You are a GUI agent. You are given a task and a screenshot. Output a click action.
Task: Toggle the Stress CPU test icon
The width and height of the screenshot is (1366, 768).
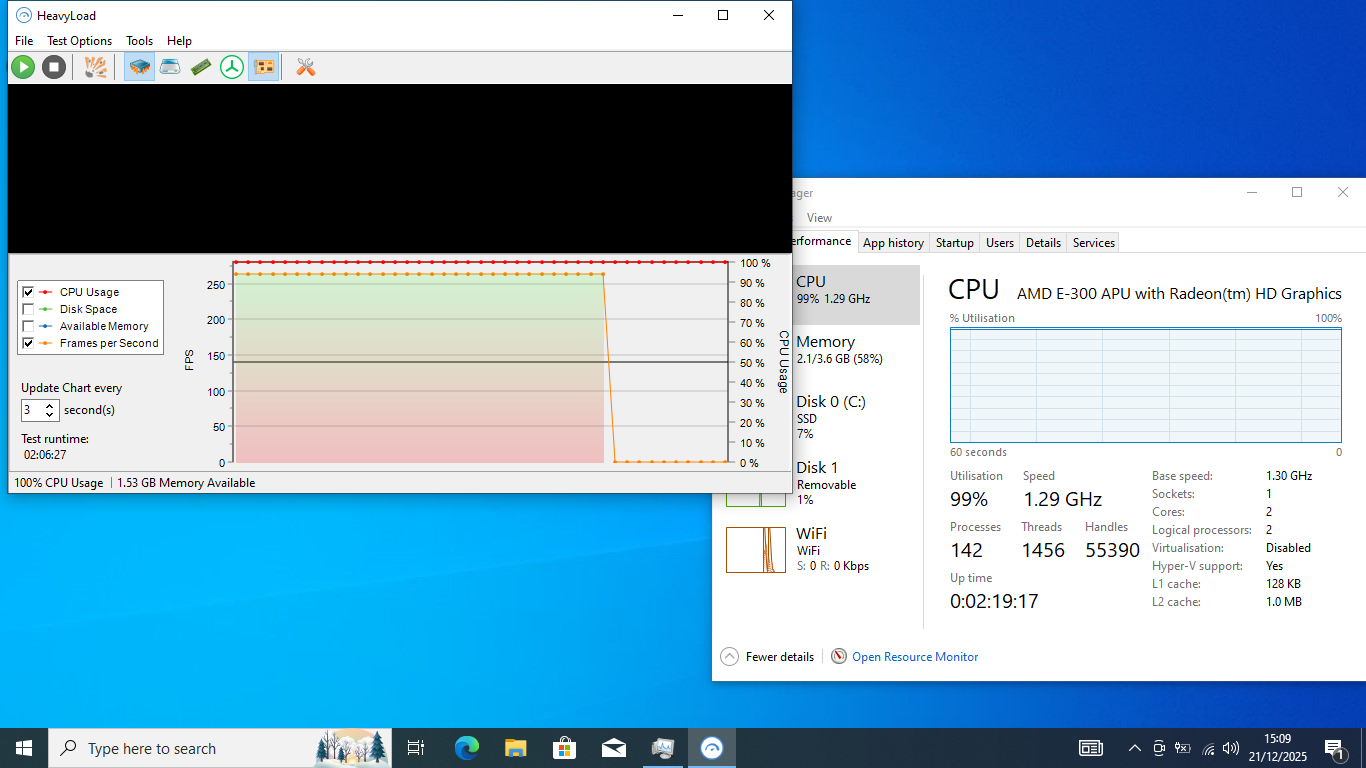coord(139,67)
